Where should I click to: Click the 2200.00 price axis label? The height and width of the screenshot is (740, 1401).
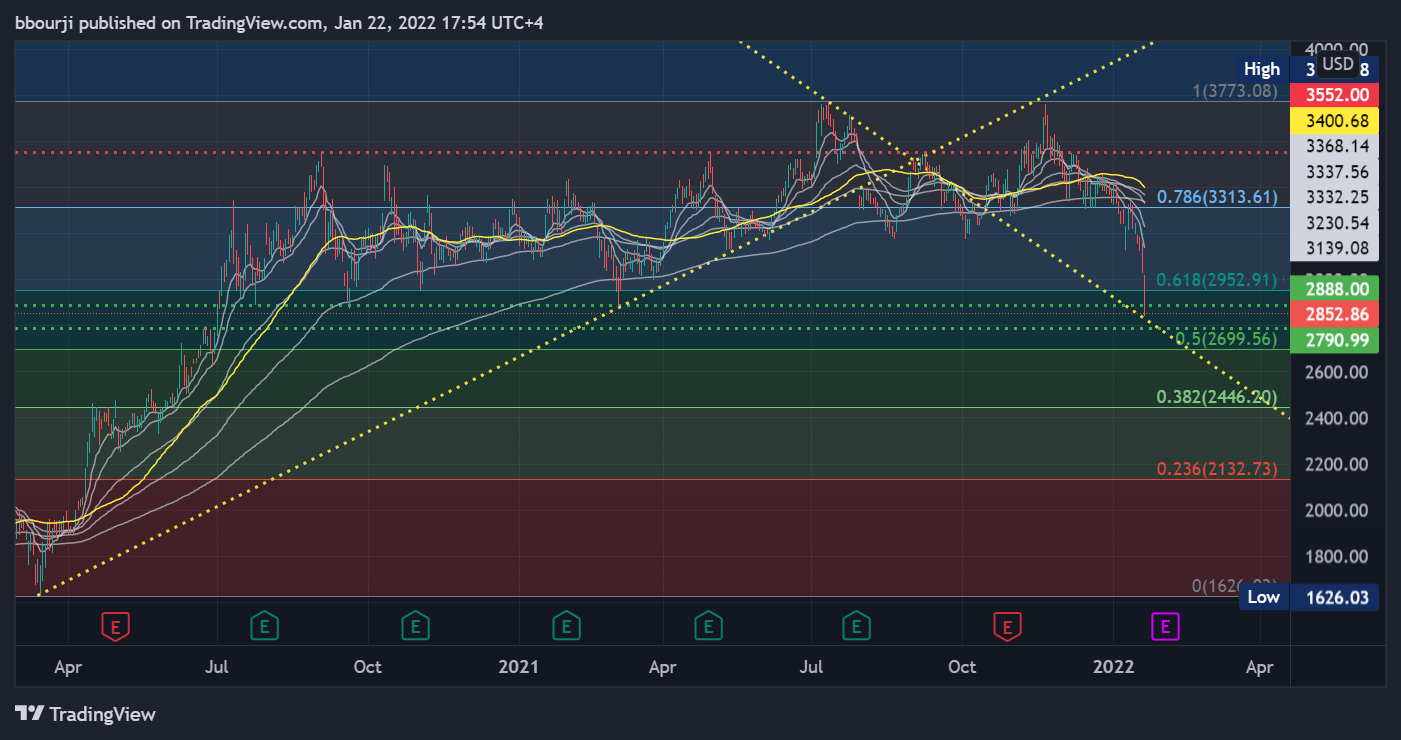[1335, 464]
